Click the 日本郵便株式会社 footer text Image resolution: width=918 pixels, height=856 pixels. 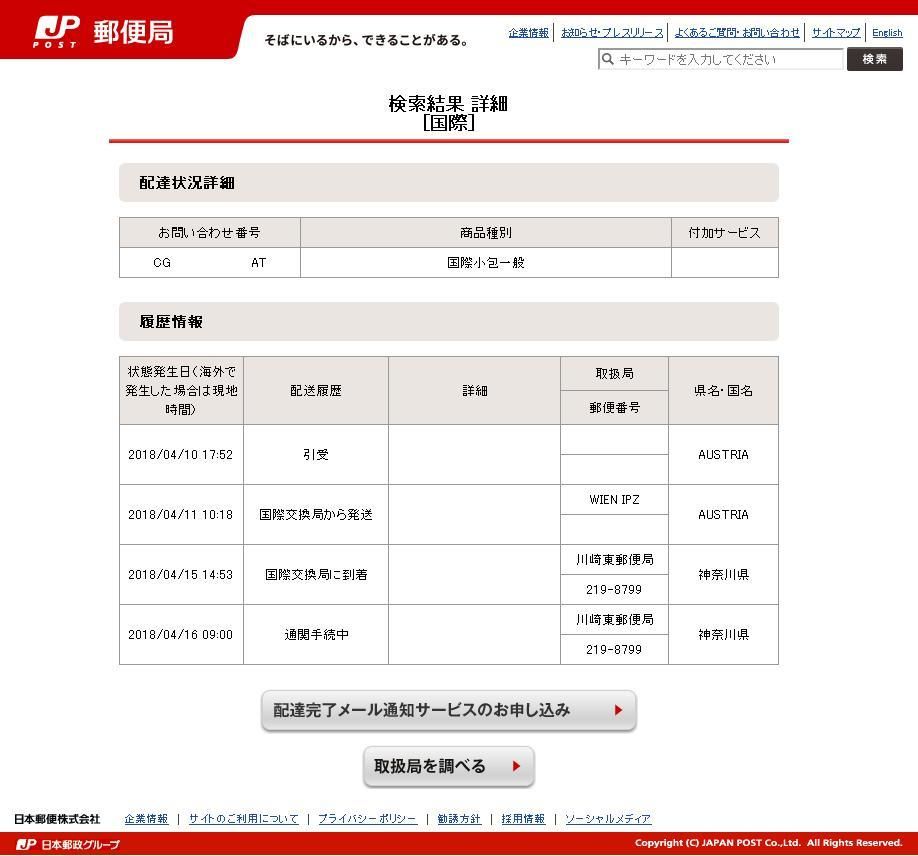[57, 819]
